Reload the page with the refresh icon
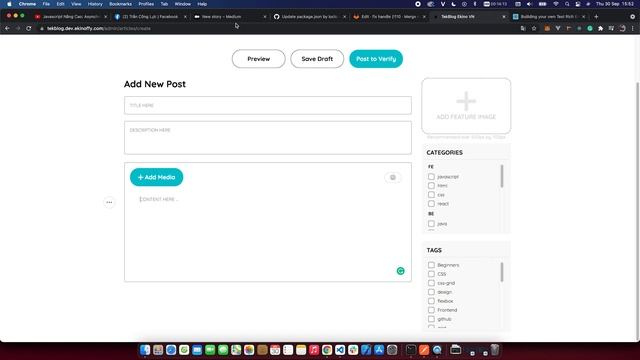 [x=29, y=29]
